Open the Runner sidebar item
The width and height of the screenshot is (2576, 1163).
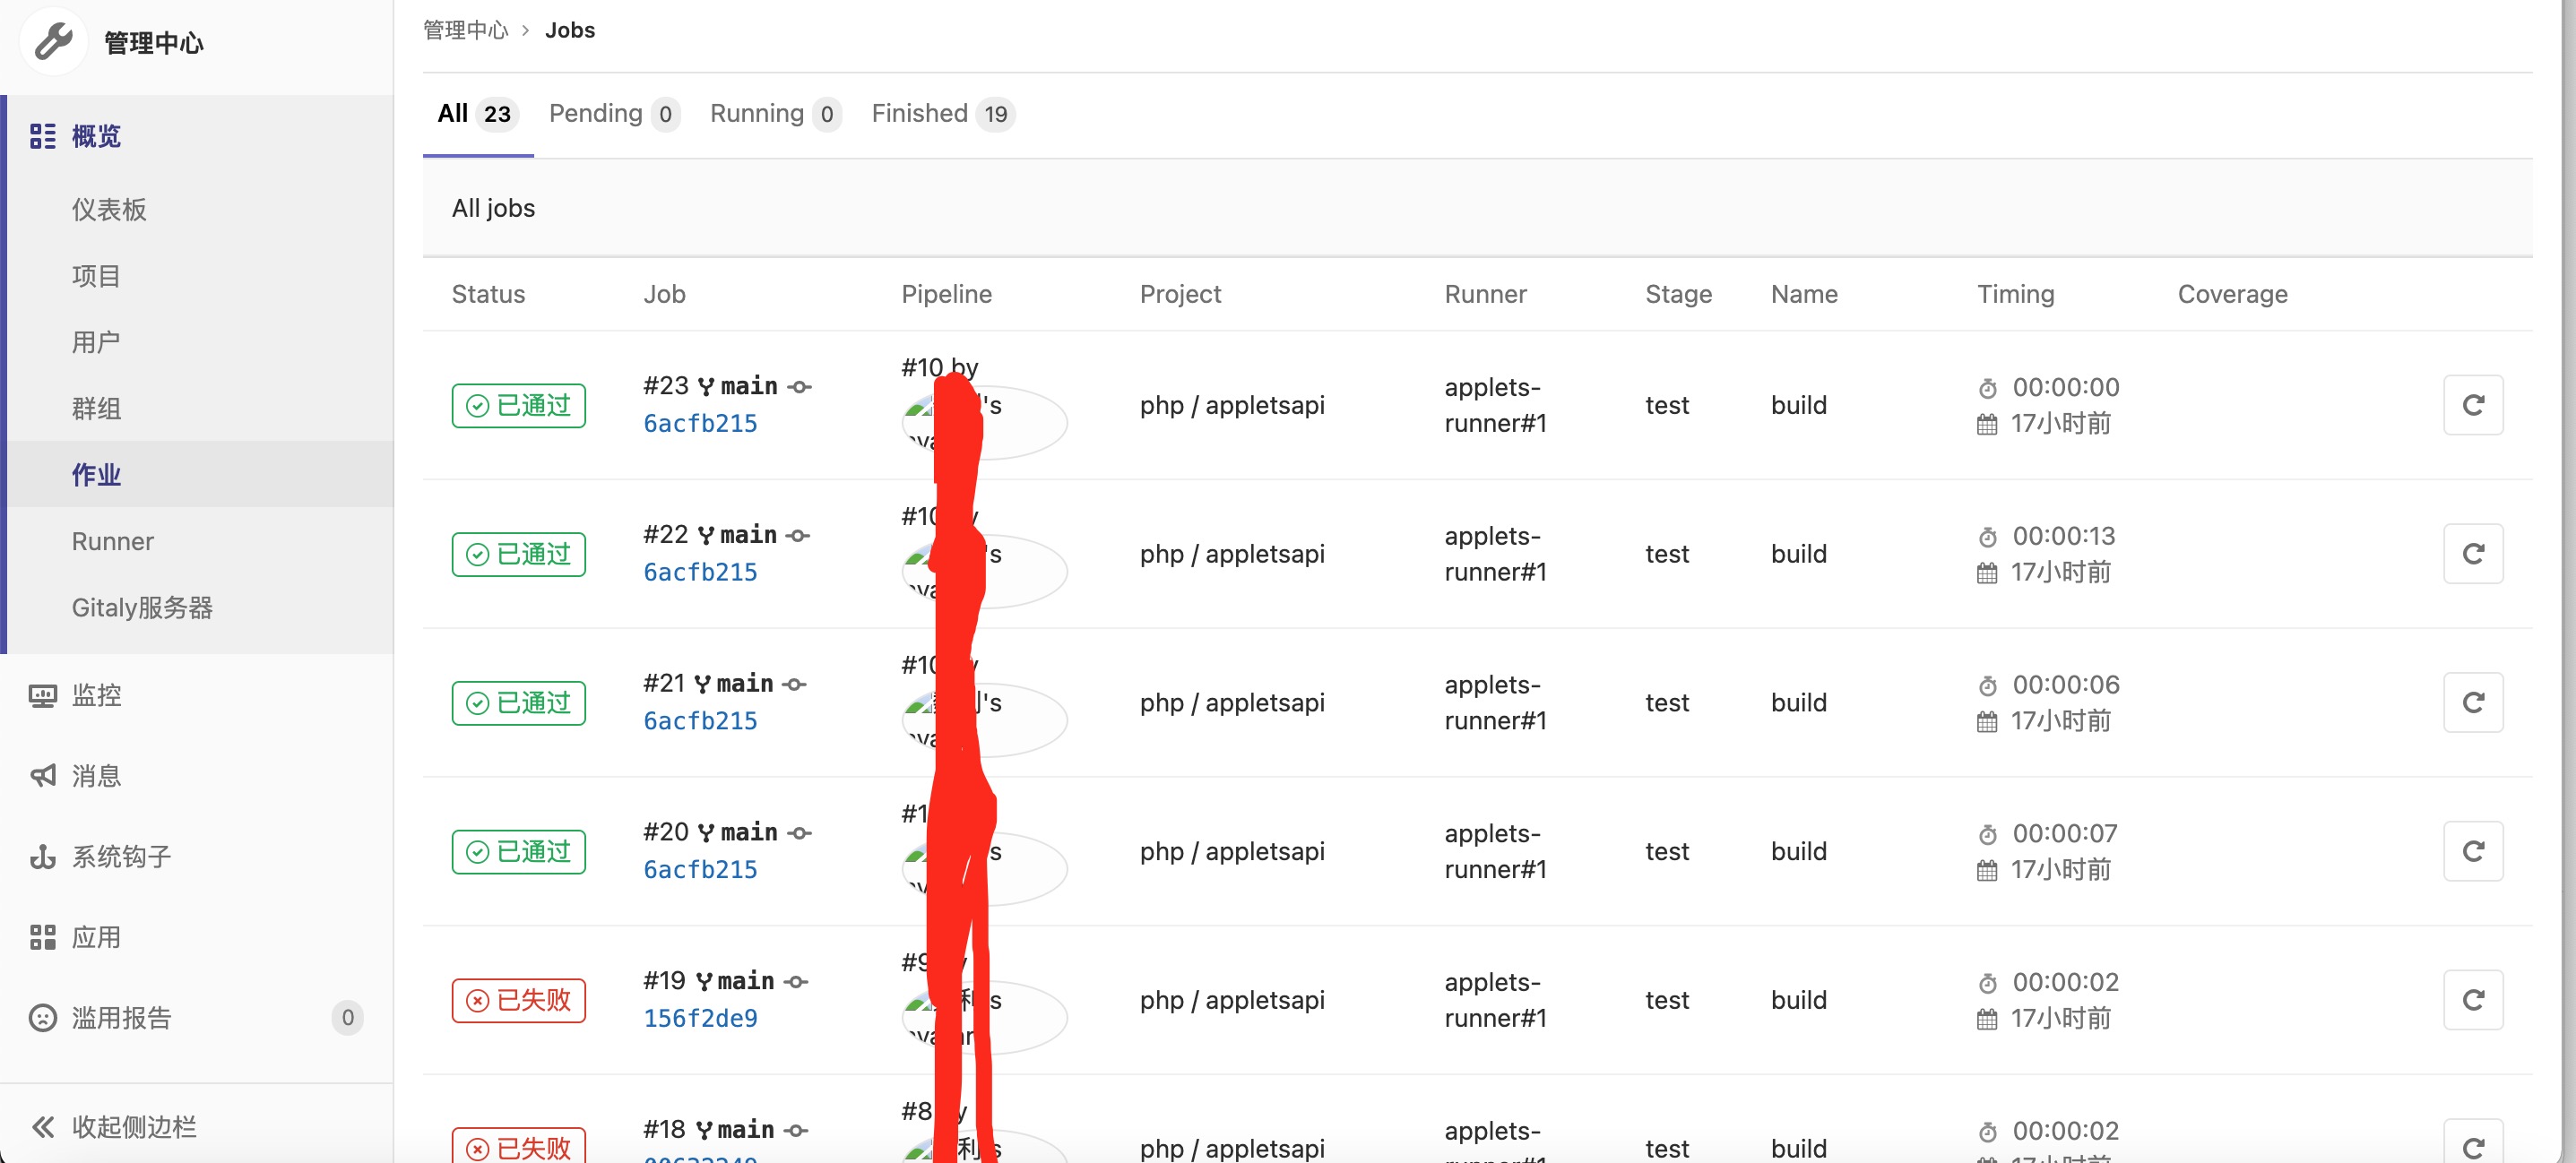point(112,541)
